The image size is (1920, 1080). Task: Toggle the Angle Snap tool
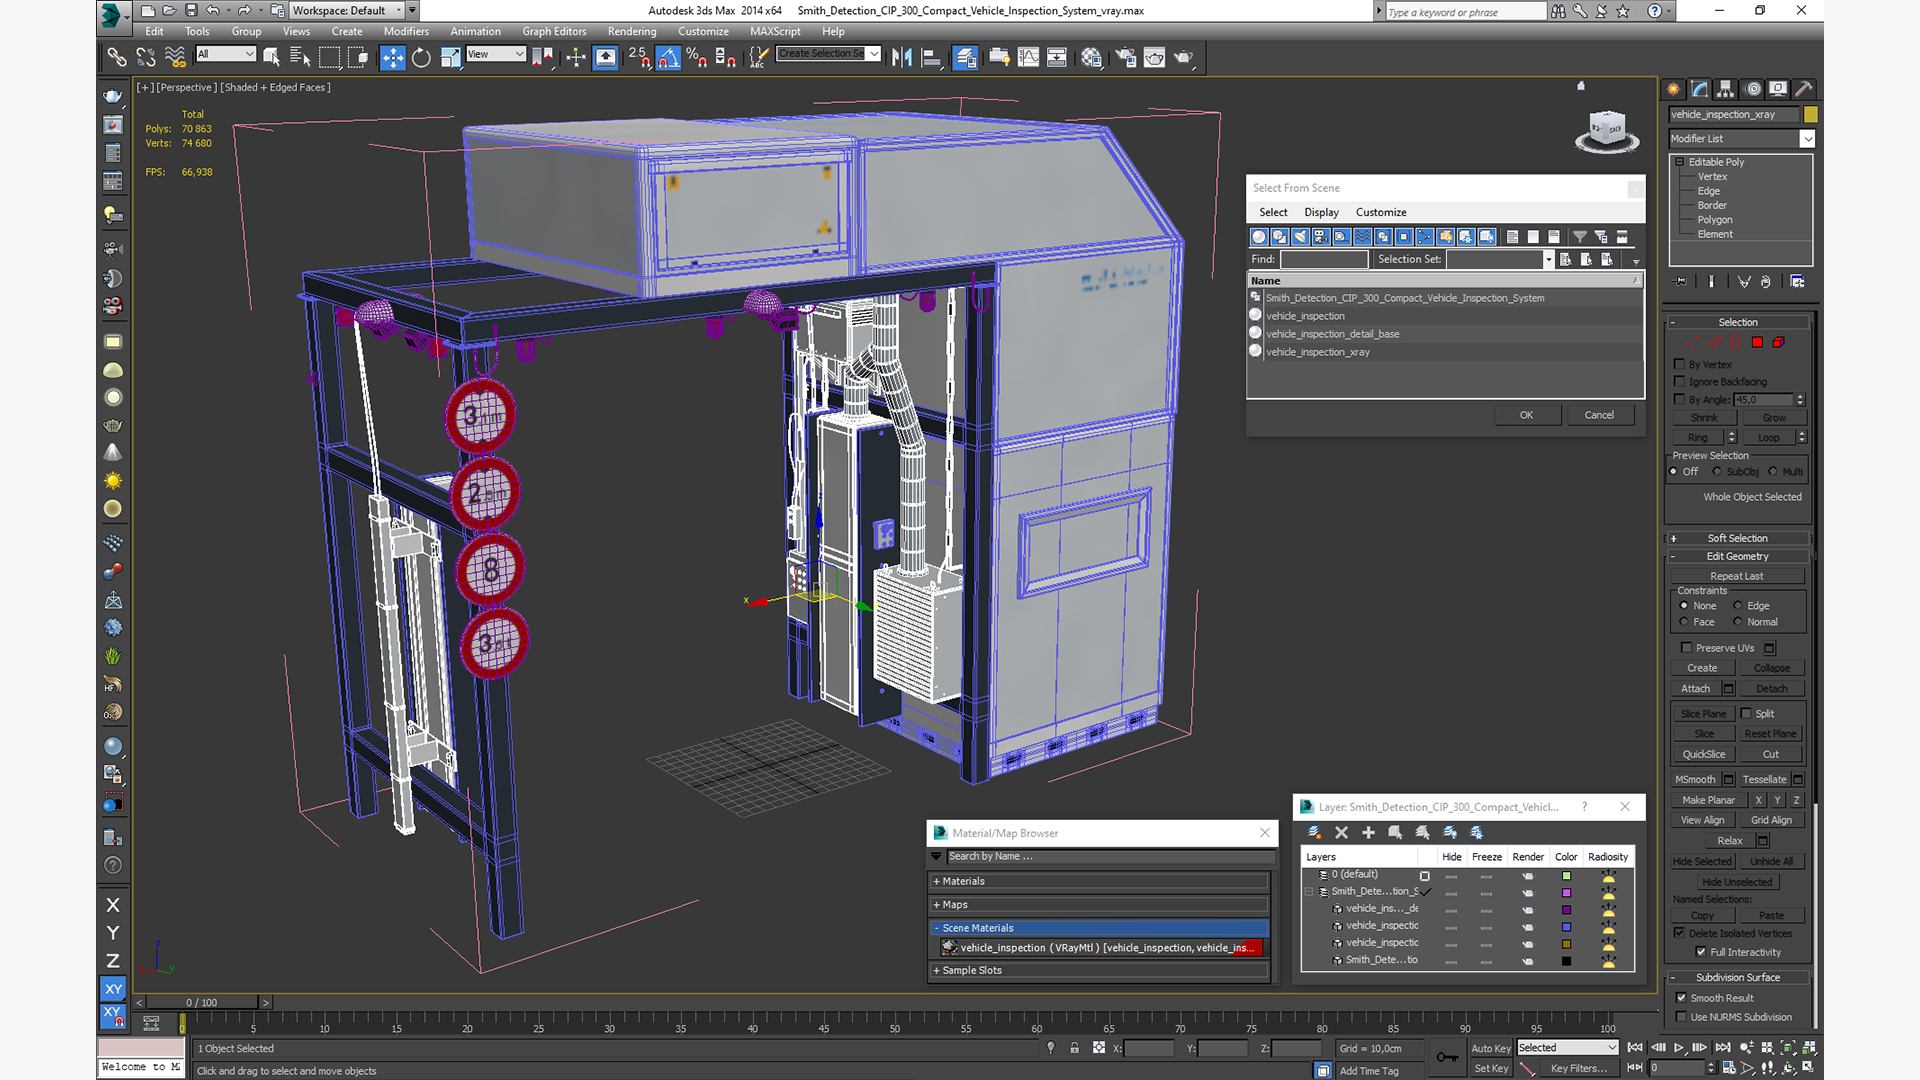pos(668,57)
